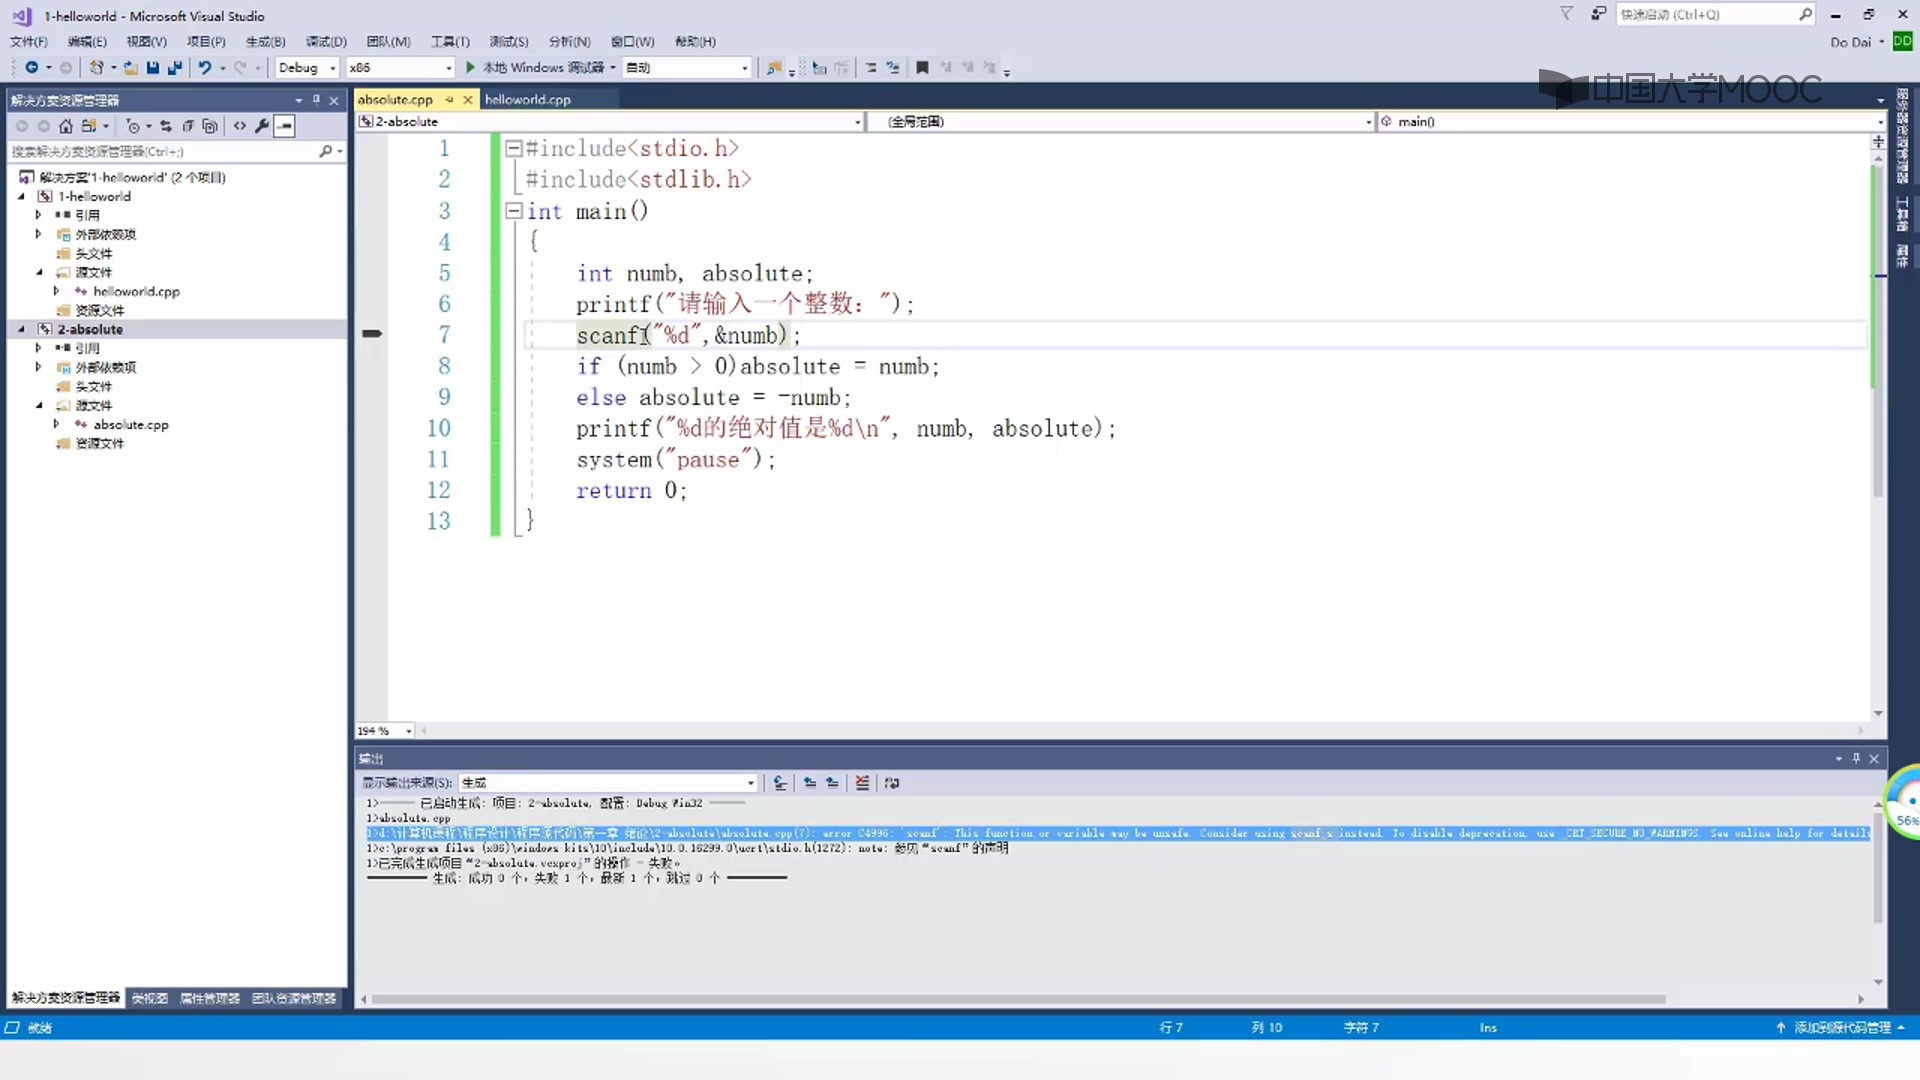Click the preview selected items icon
Image resolution: width=1920 pixels, height=1080 pixels.
[x=285, y=126]
